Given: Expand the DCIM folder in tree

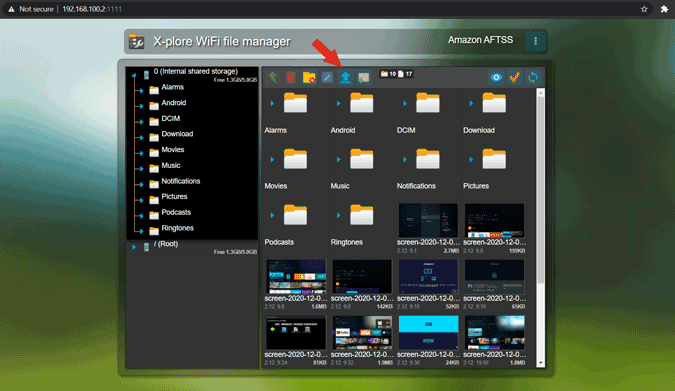Looking at the screenshot, I should (141, 122).
